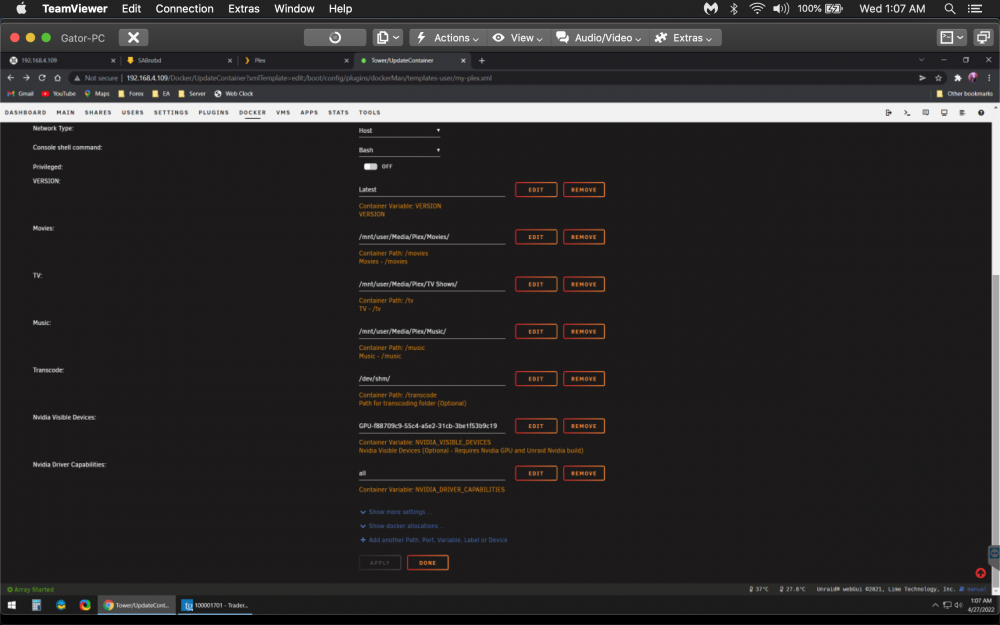
Task: Open the Audio/Video dropdown in TeamViewer
Action: tap(599, 38)
